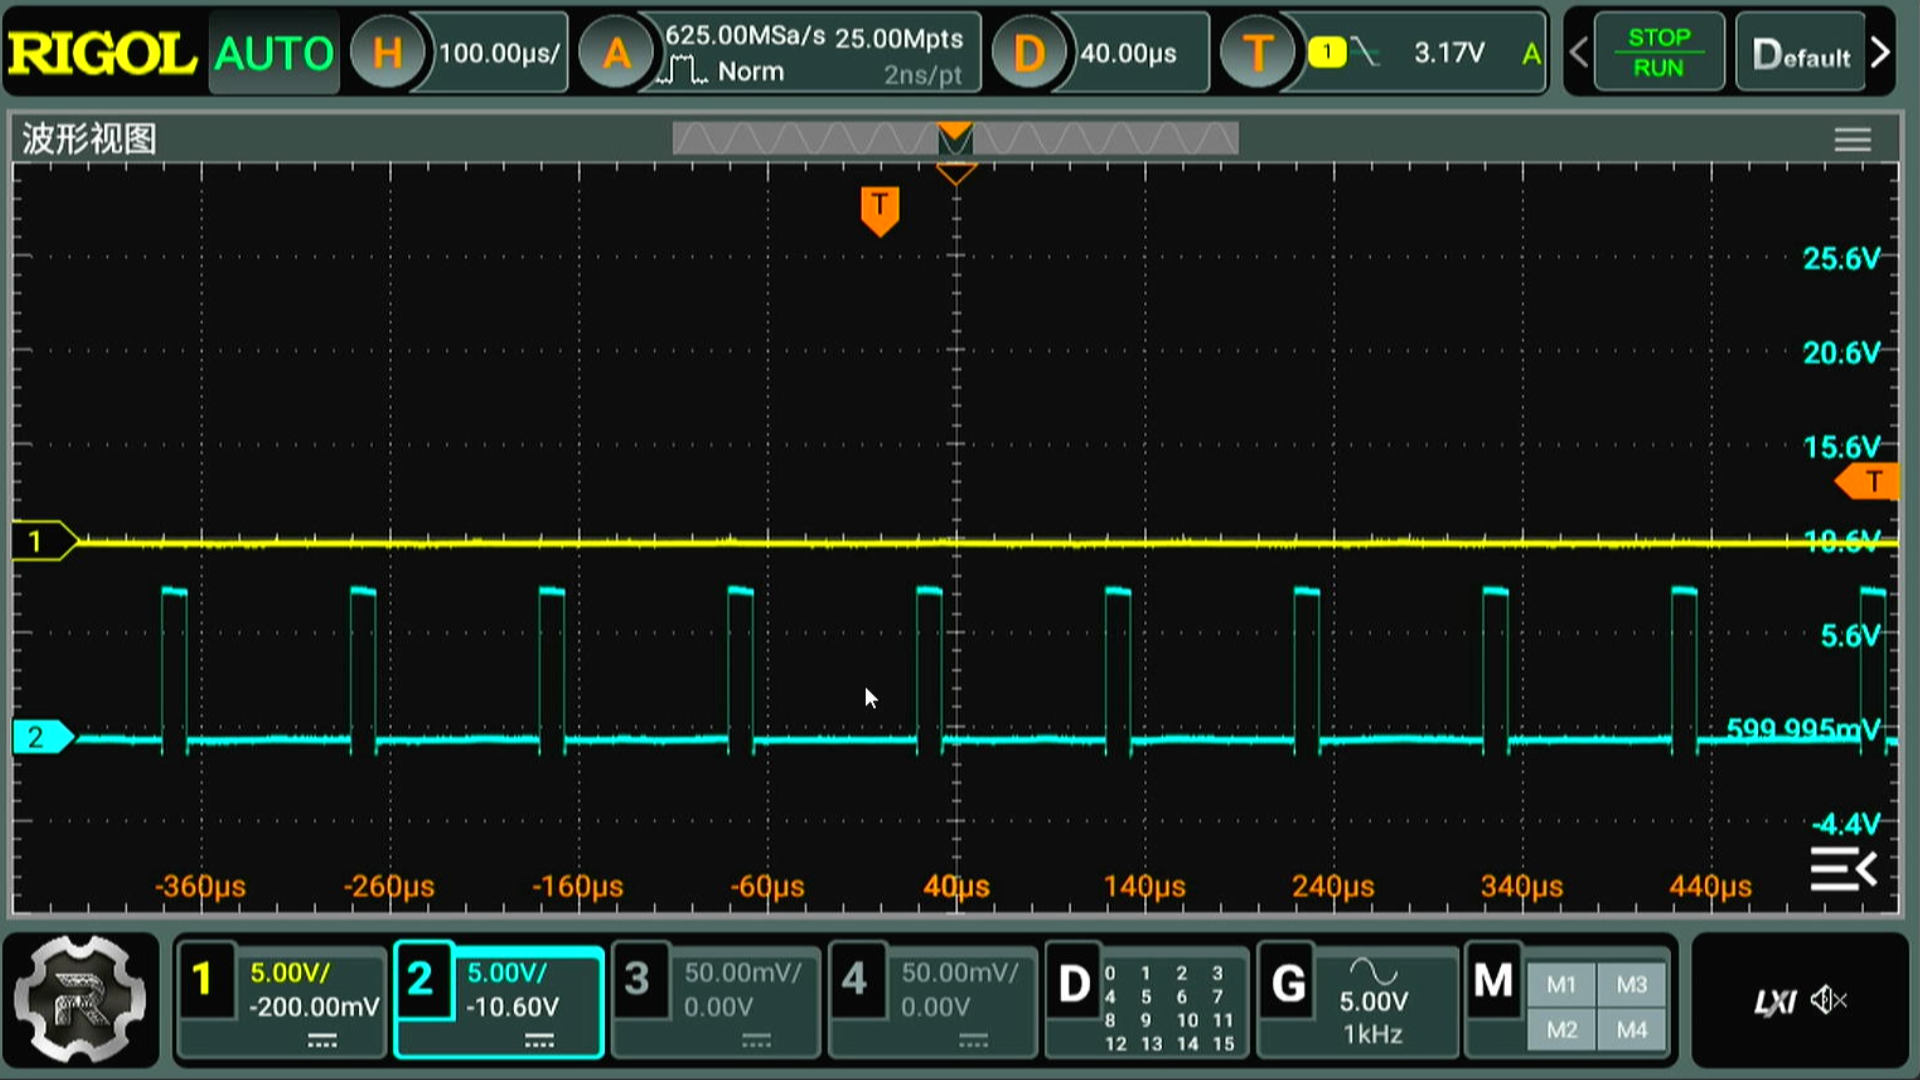Image resolution: width=1920 pixels, height=1080 pixels.
Task: Open the Trigger (T) settings icon
Action: 1257,53
